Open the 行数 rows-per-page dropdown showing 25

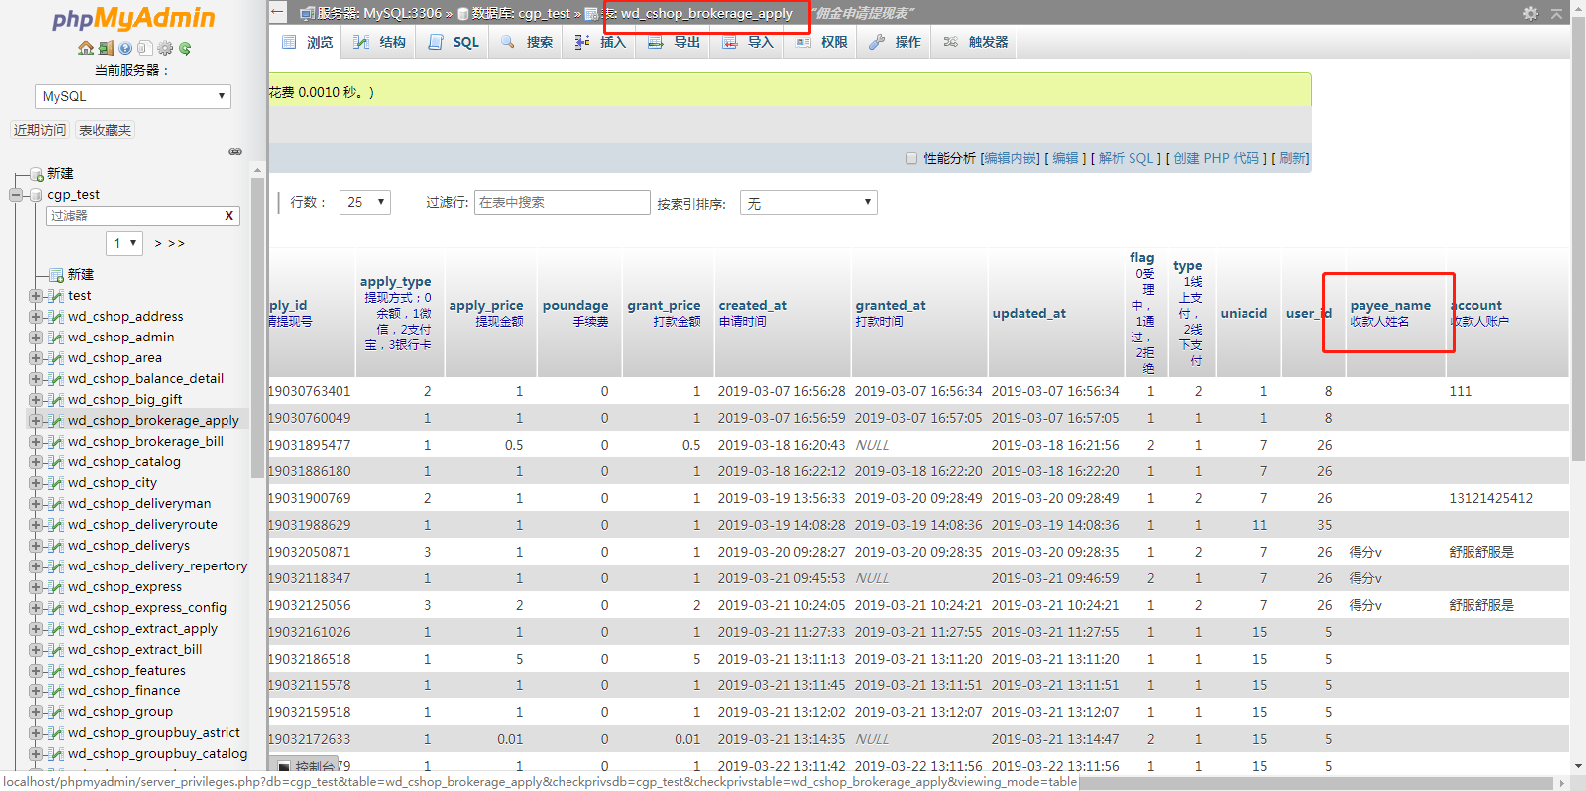[x=365, y=202]
